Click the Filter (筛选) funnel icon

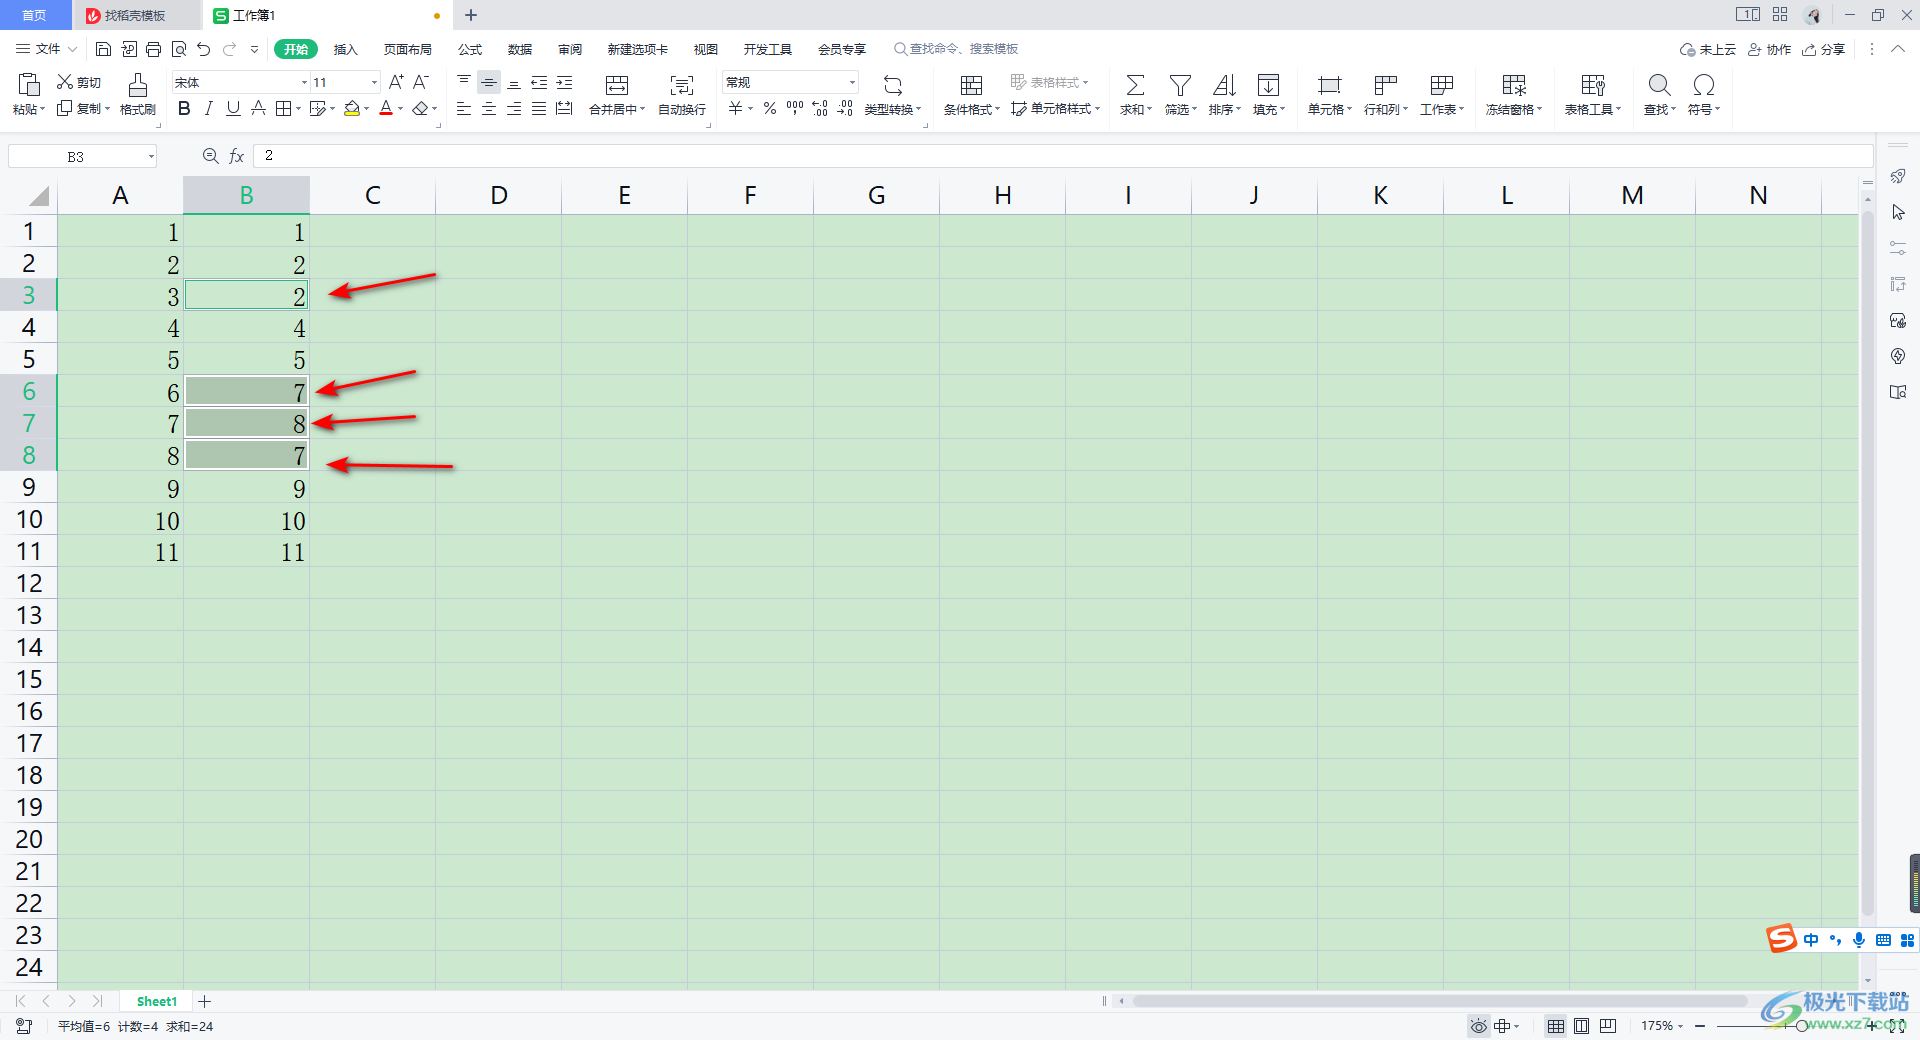(x=1180, y=85)
